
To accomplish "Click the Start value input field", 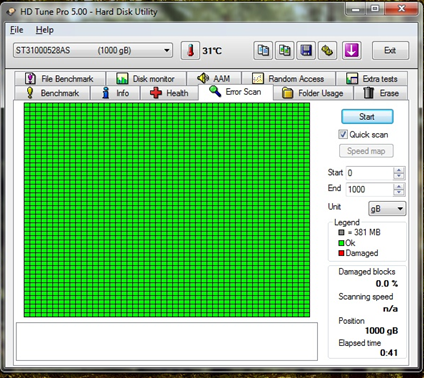I will coord(369,173).
